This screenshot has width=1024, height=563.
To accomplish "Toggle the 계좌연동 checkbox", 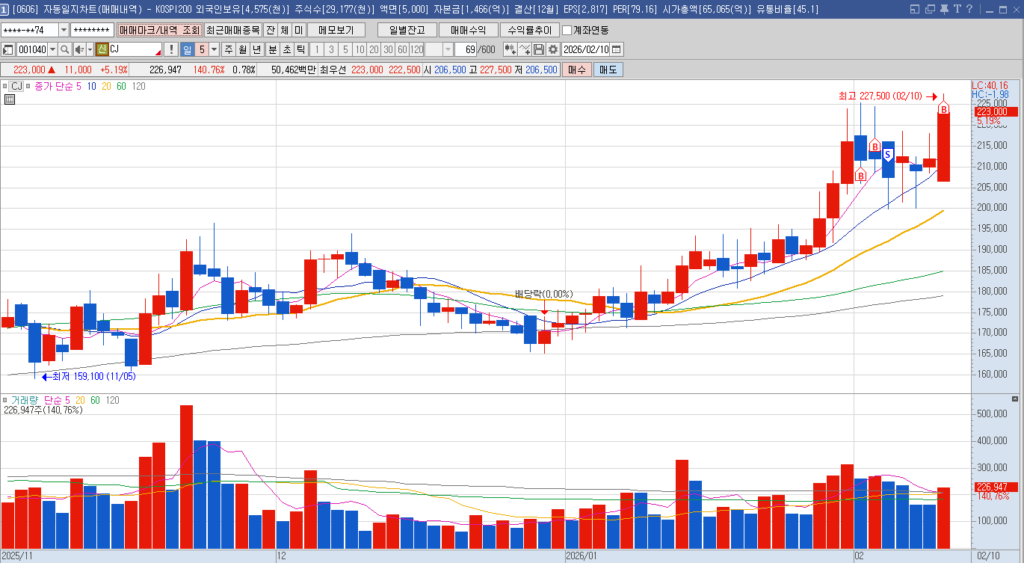I will coord(567,30).
